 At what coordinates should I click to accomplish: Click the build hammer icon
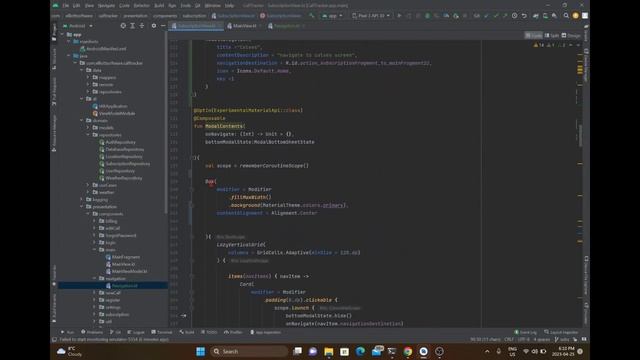[312, 16]
